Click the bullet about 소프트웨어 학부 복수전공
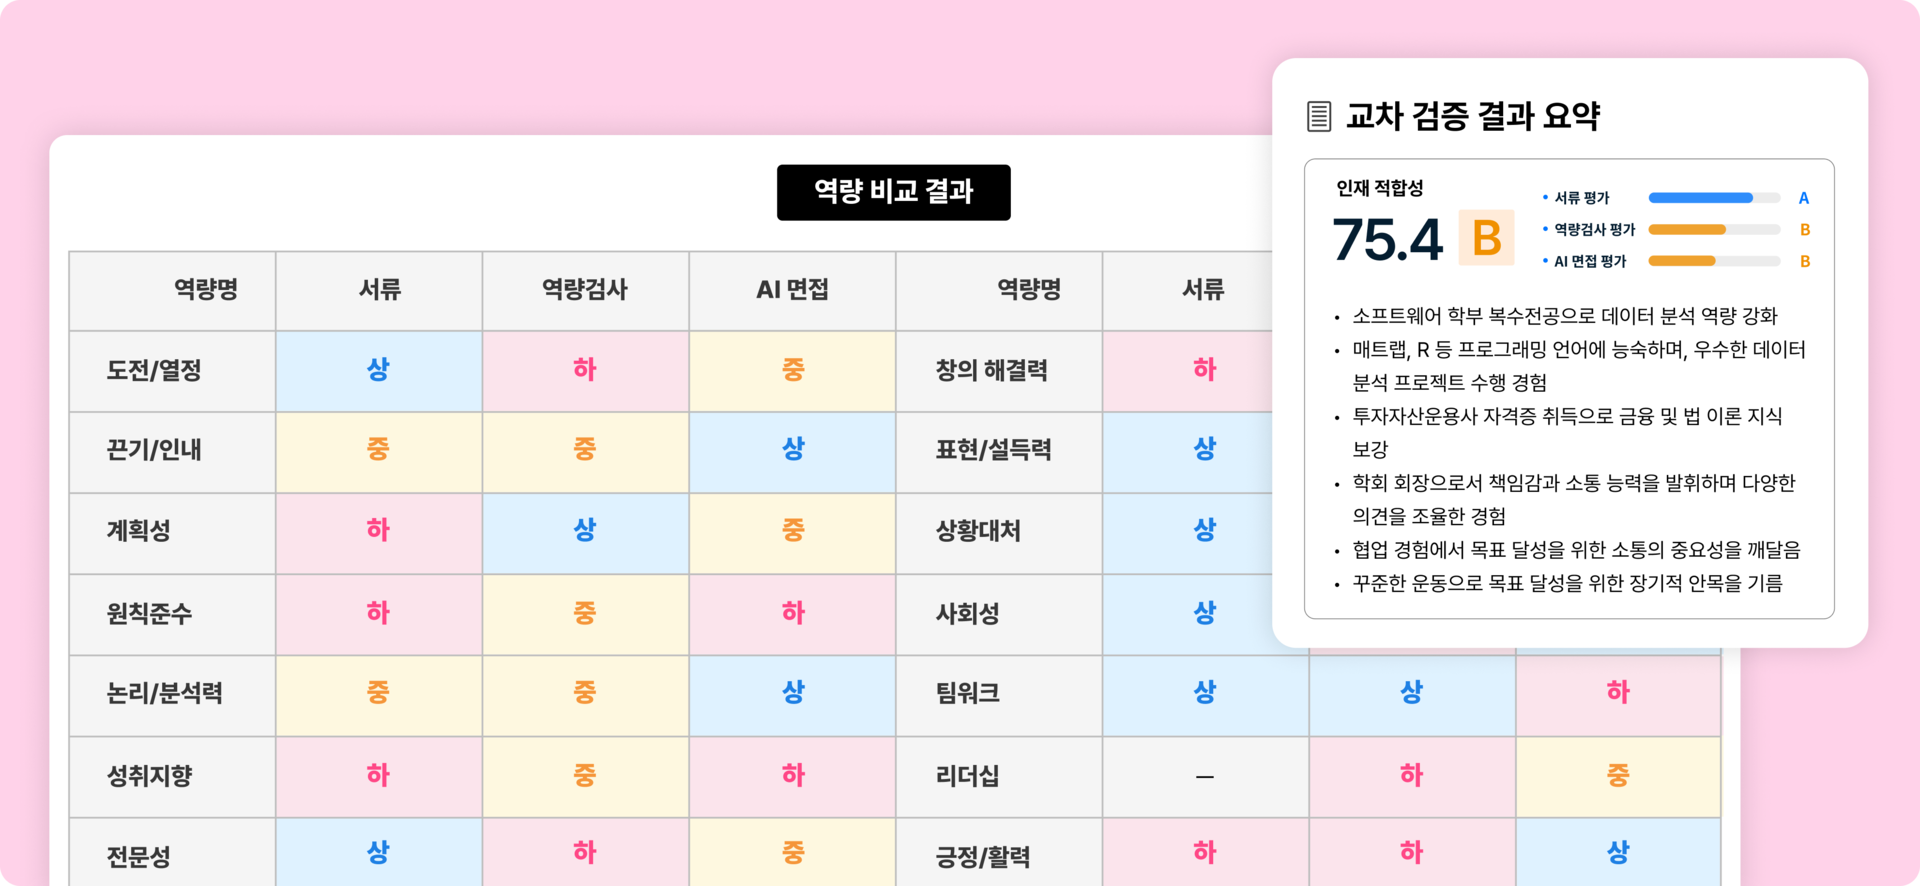1920x886 pixels. tap(1564, 317)
